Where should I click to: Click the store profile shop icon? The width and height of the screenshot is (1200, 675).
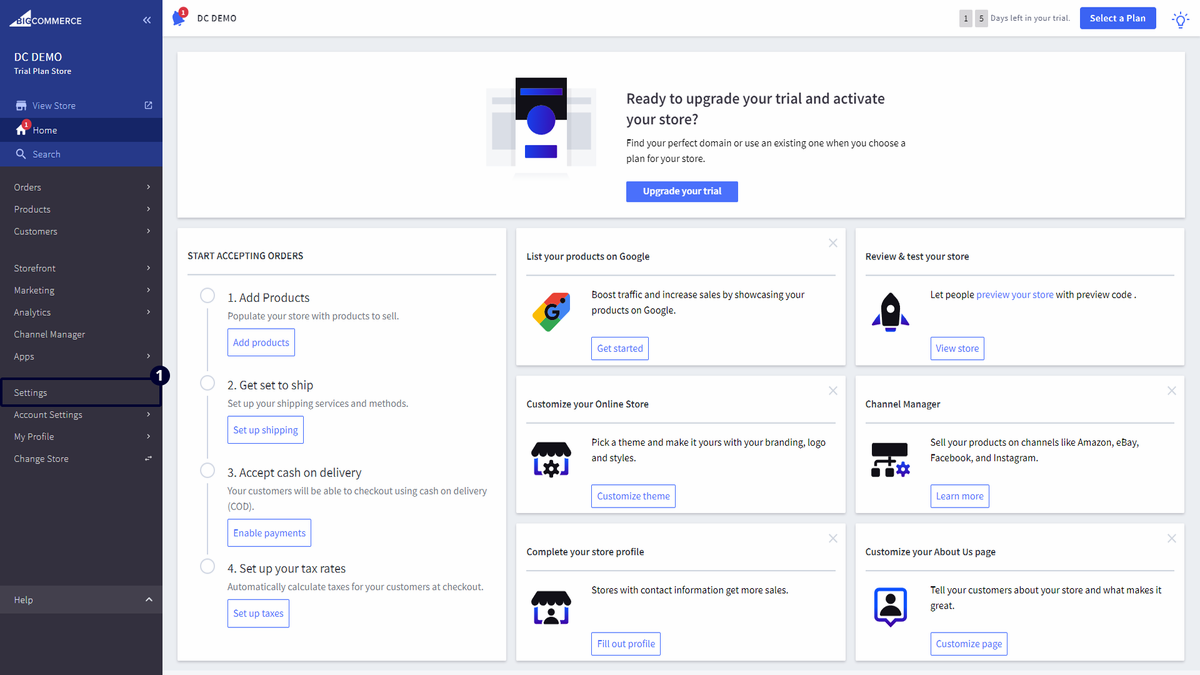551,607
